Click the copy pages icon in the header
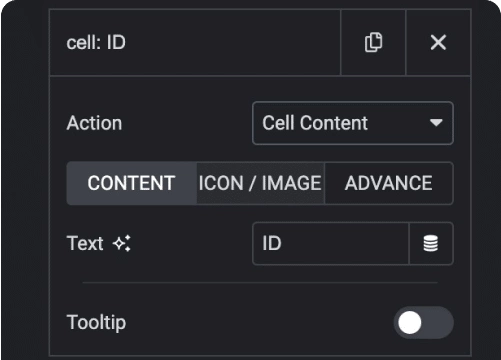 (x=373, y=42)
